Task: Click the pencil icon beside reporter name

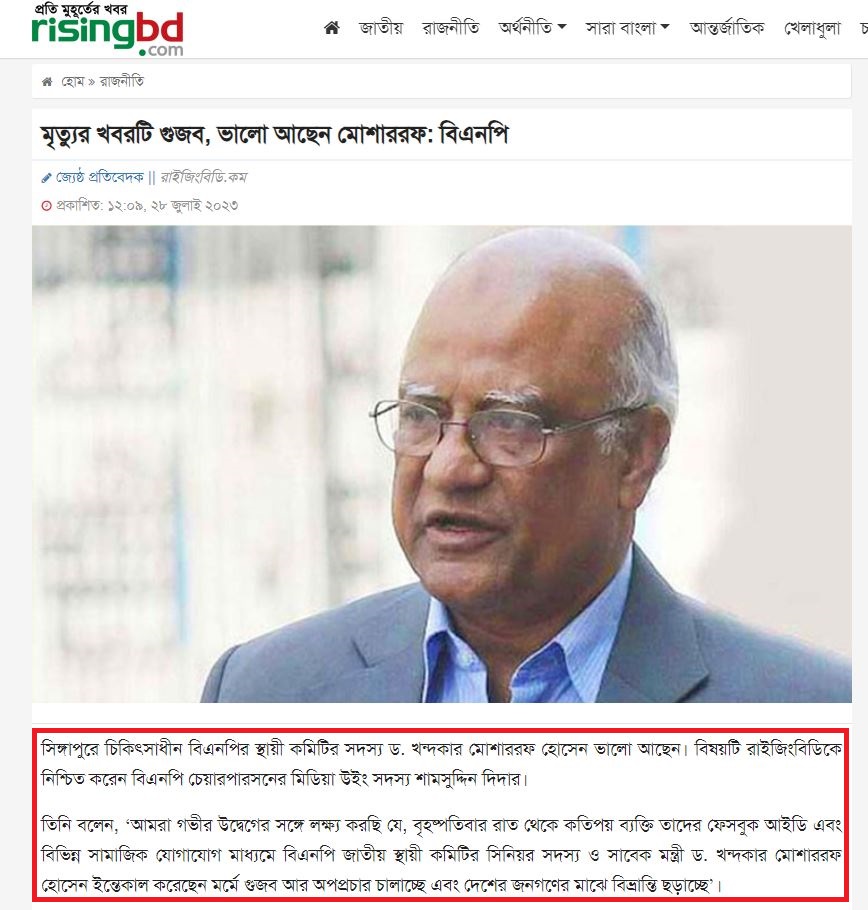Action: [x=46, y=178]
